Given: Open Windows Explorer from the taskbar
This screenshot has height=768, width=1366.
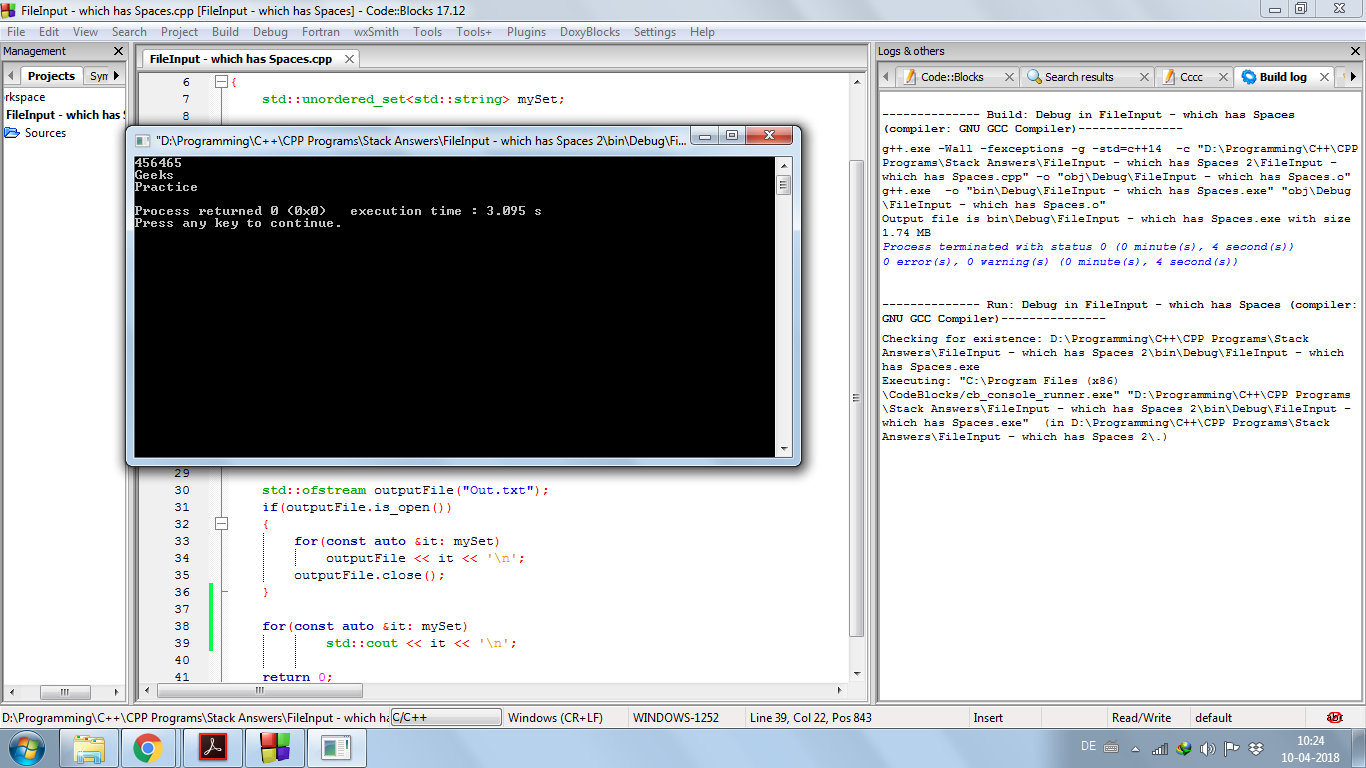Looking at the screenshot, I should 89,748.
